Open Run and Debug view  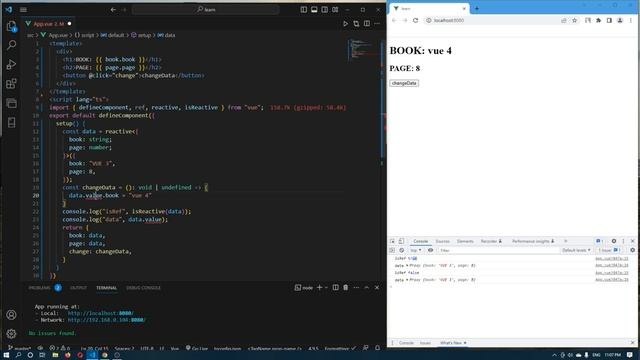click(x=11, y=64)
